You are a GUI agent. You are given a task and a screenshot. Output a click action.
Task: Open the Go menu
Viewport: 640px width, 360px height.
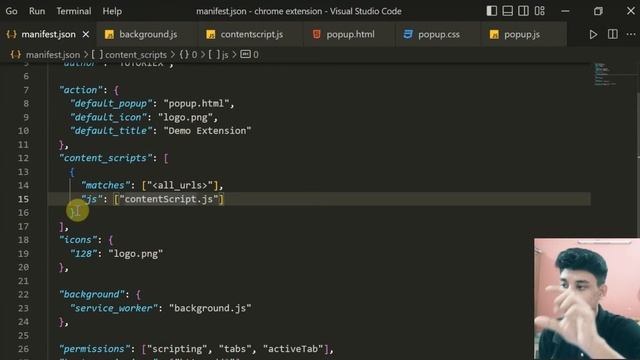tap(11, 11)
